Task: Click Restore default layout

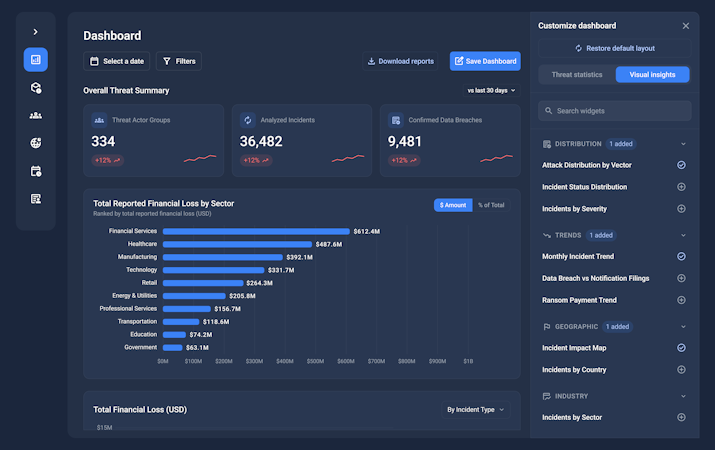Action: click(x=615, y=48)
